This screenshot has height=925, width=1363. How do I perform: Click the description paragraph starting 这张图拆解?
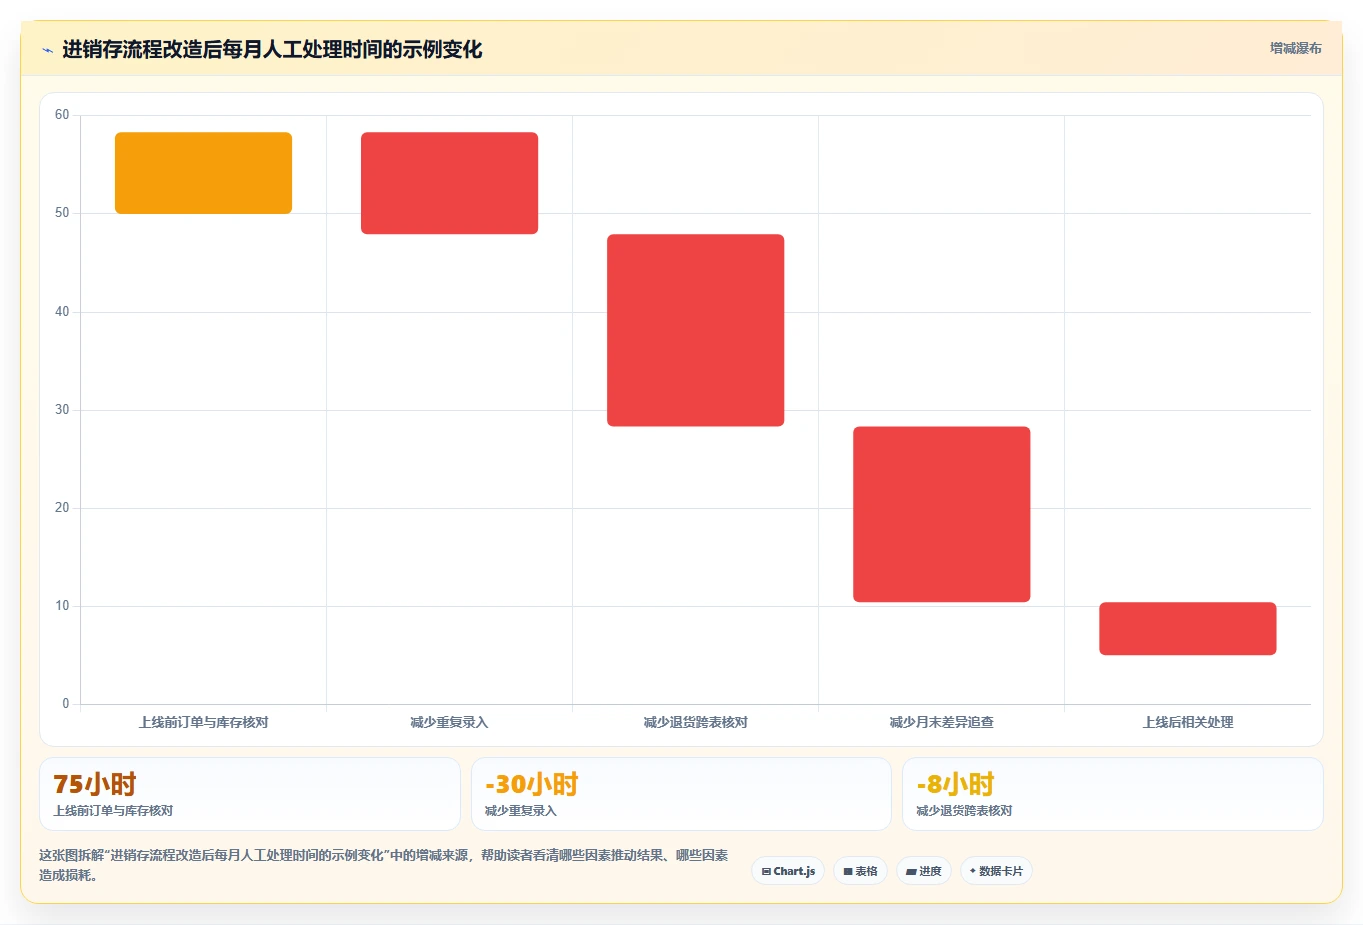(x=383, y=865)
